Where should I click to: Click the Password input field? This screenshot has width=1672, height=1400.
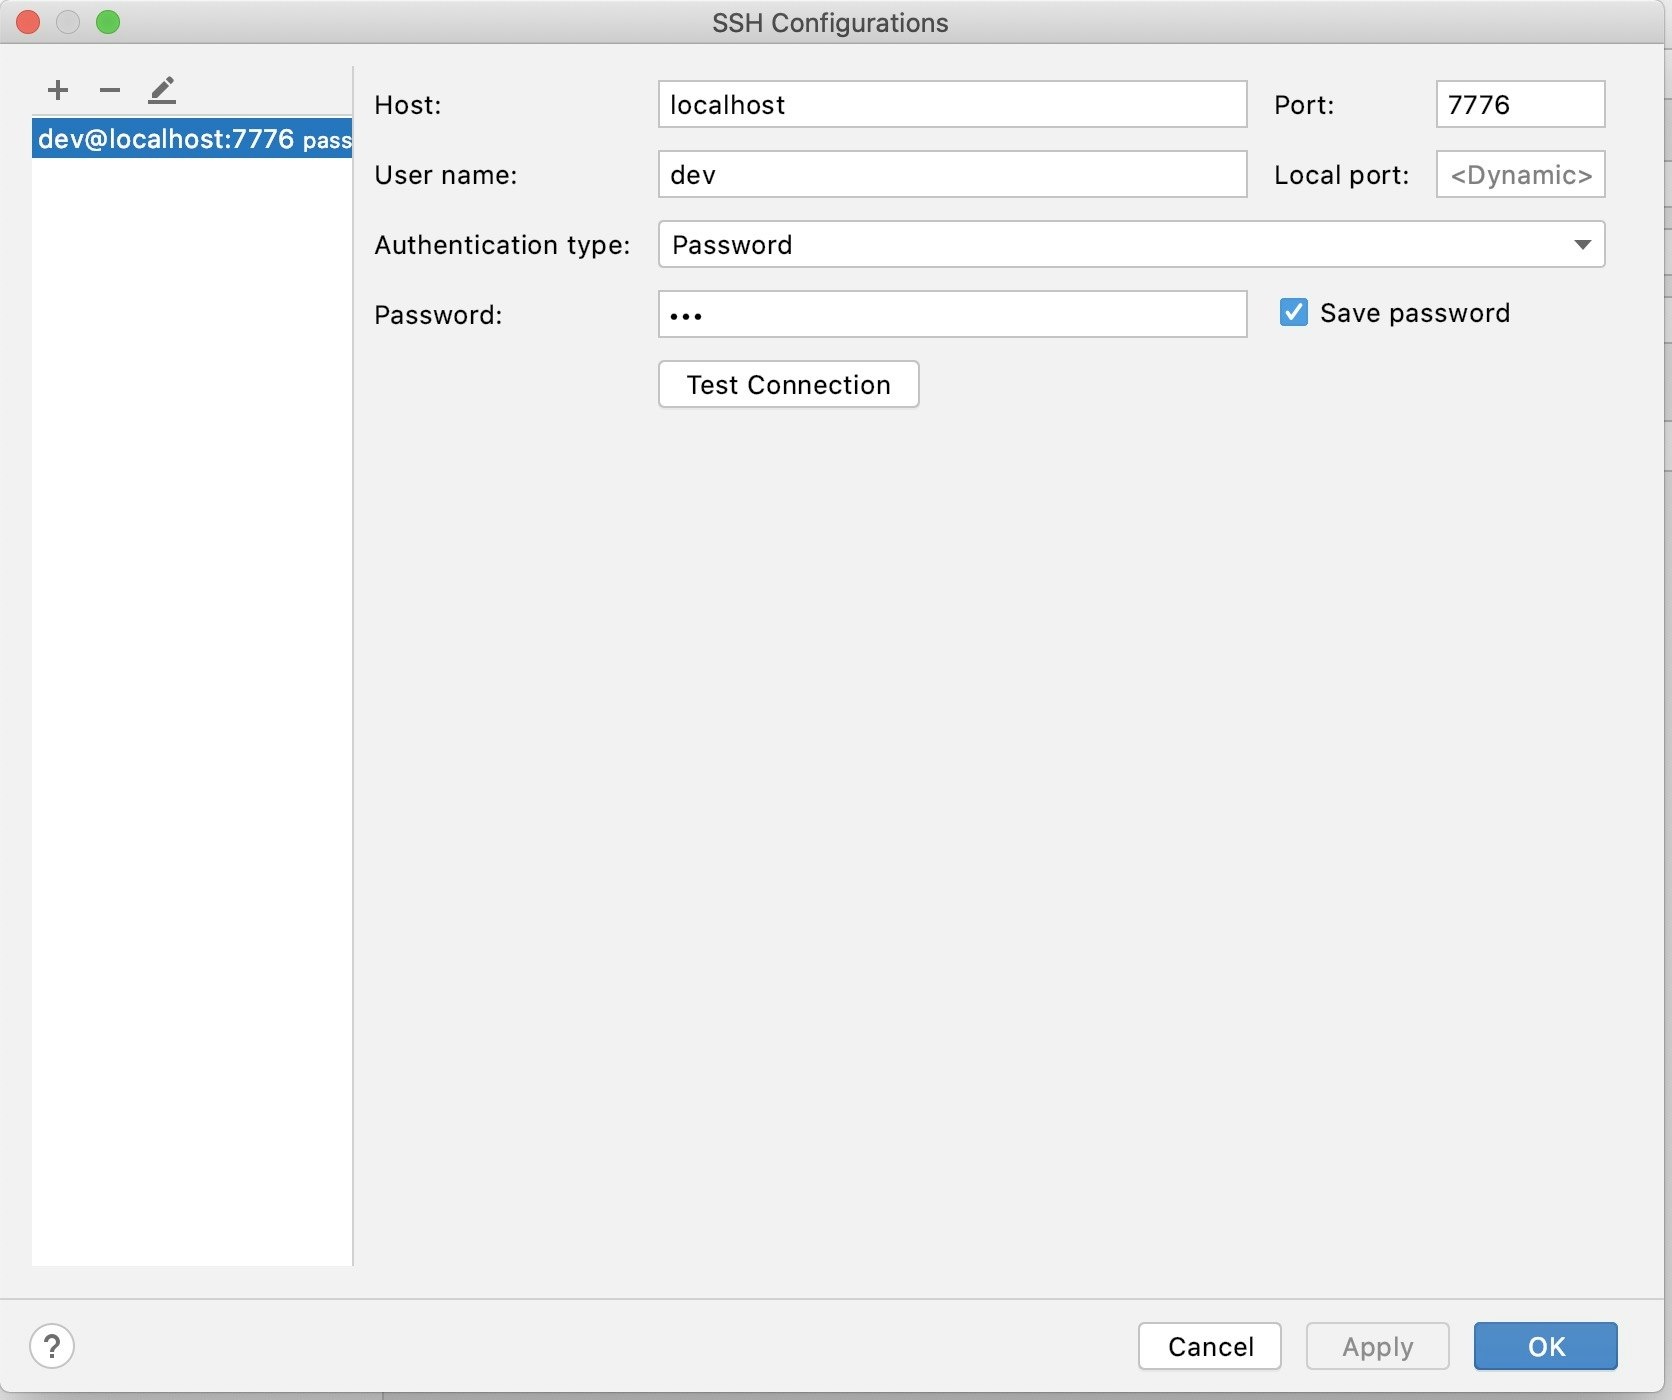pyautogui.click(x=952, y=314)
